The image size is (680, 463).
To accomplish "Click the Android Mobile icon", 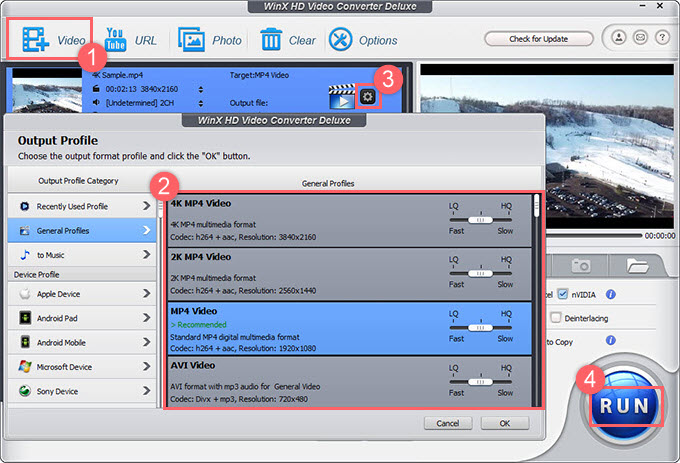I will [x=25, y=342].
